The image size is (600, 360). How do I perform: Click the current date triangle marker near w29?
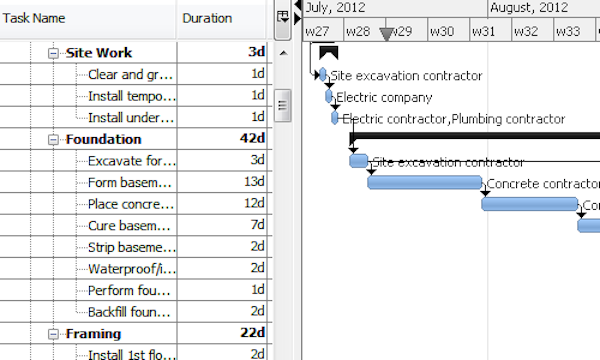point(386,34)
